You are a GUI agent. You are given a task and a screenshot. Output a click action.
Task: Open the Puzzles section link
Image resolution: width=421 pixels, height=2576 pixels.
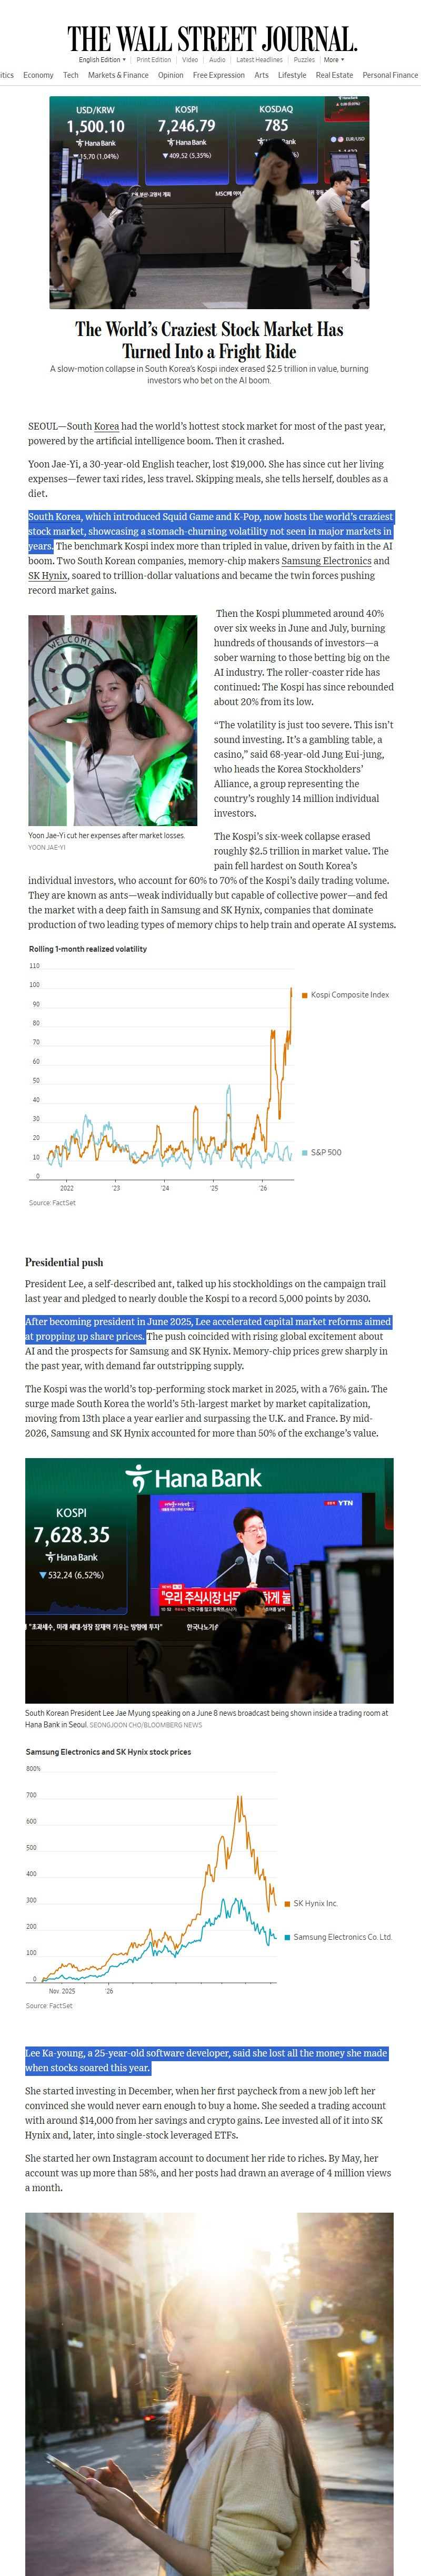304,60
